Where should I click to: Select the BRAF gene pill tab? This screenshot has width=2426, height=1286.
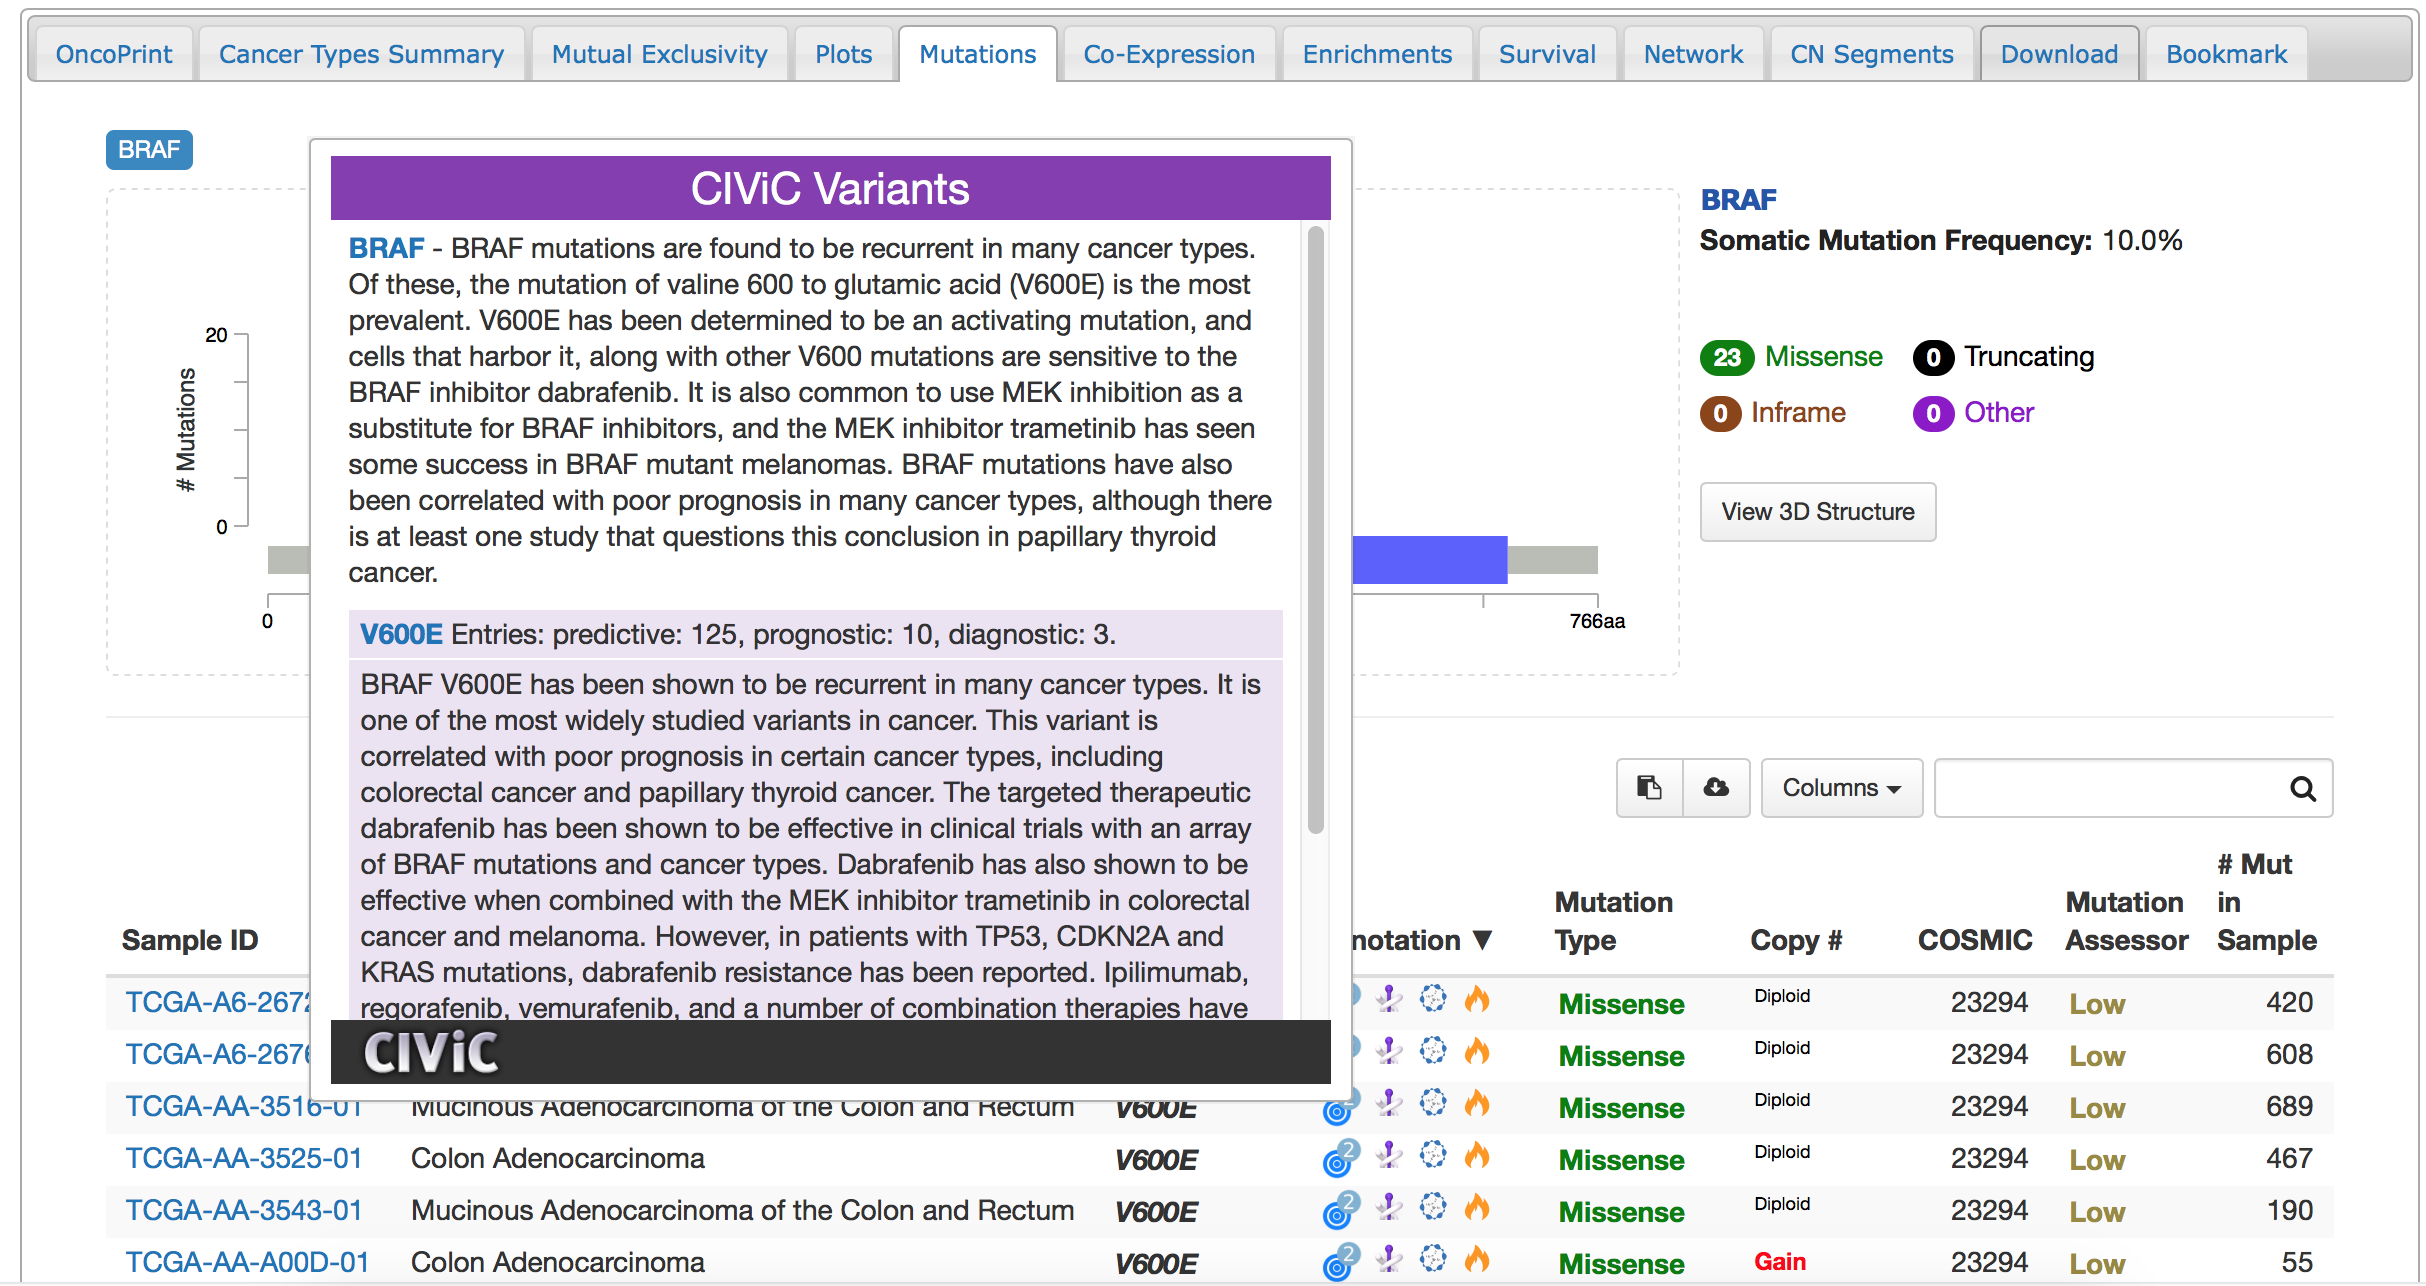(x=149, y=150)
